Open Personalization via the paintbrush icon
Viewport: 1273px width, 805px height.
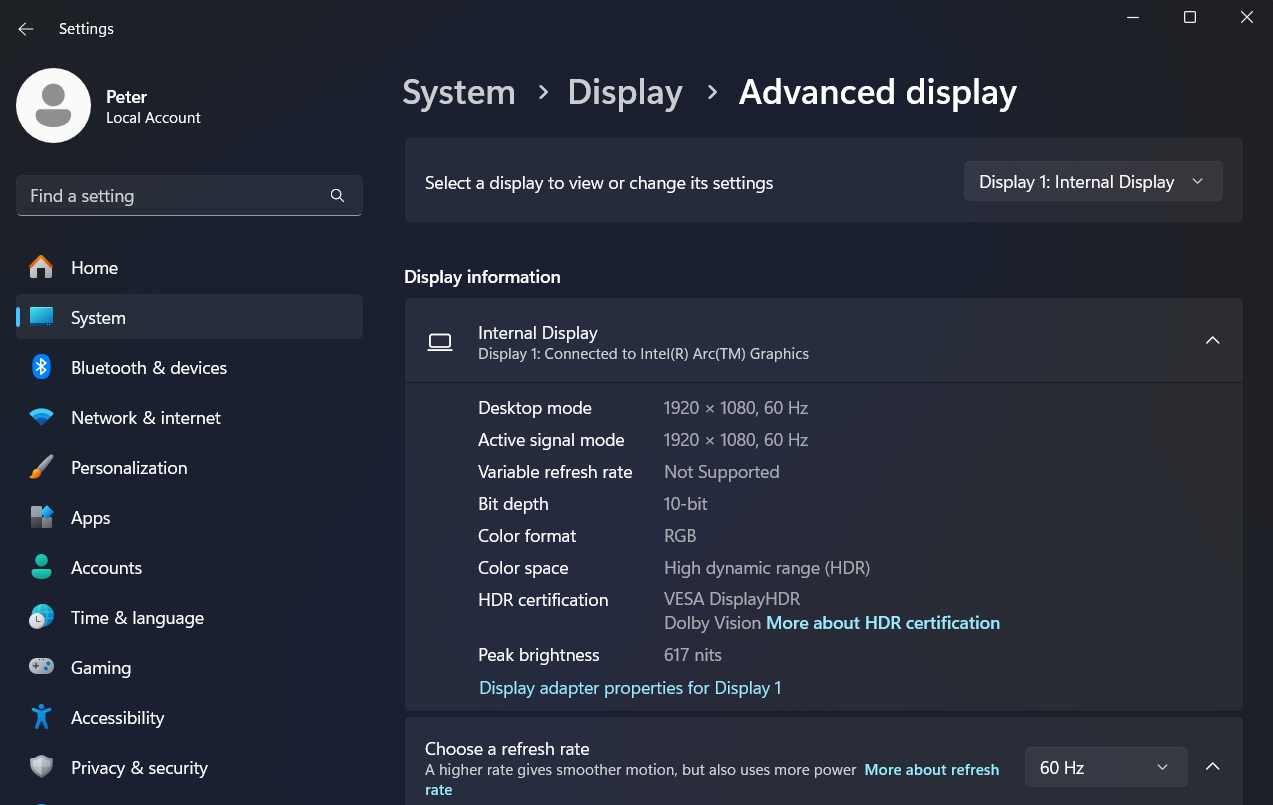point(41,467)
